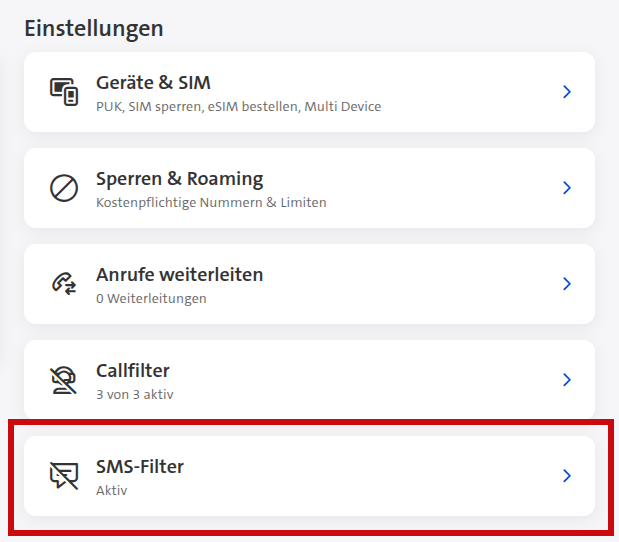
Task: Click the call forwarding phone icon
Action: click(x=64, y=284)
